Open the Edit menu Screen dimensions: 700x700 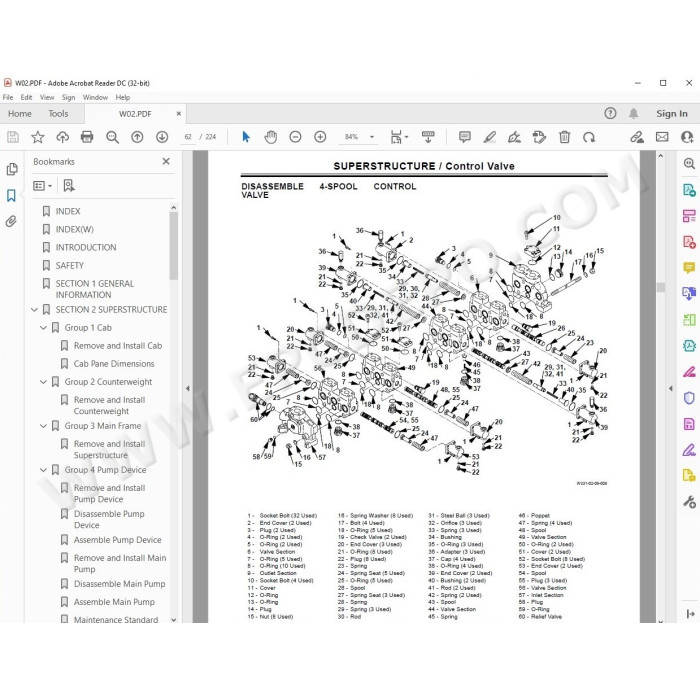26,97
